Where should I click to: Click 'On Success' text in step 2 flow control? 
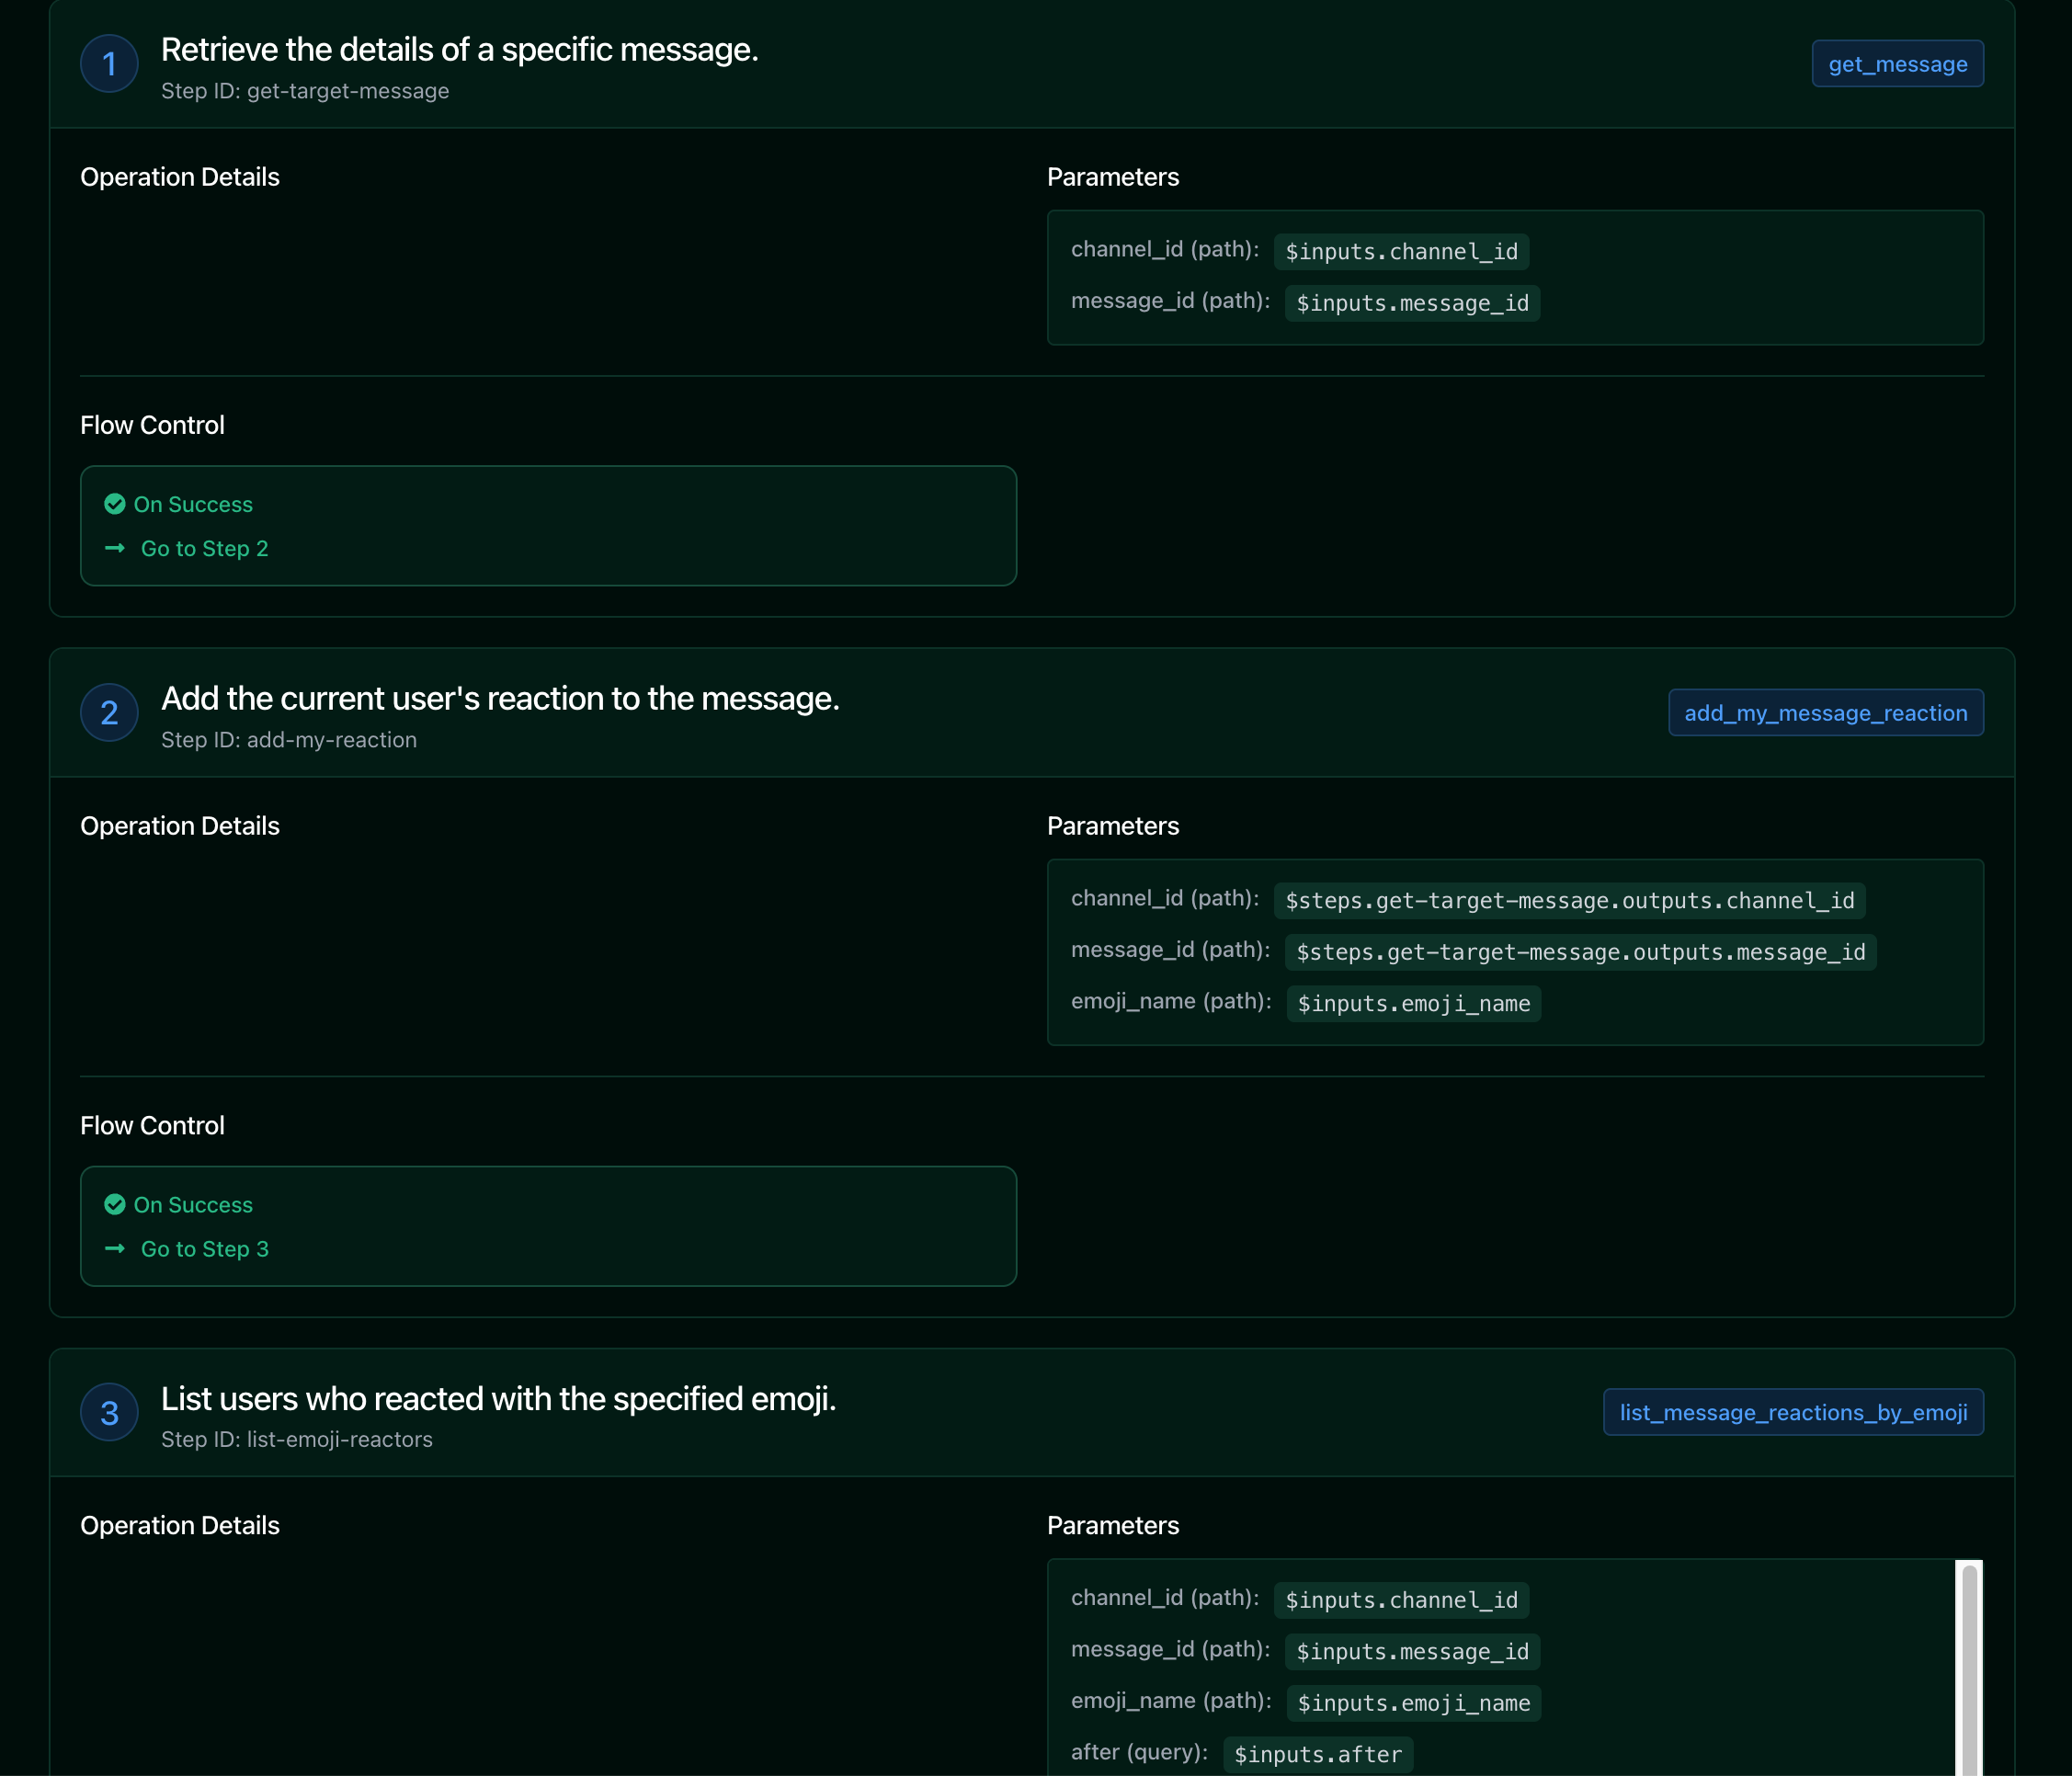tap(193, 1205)
